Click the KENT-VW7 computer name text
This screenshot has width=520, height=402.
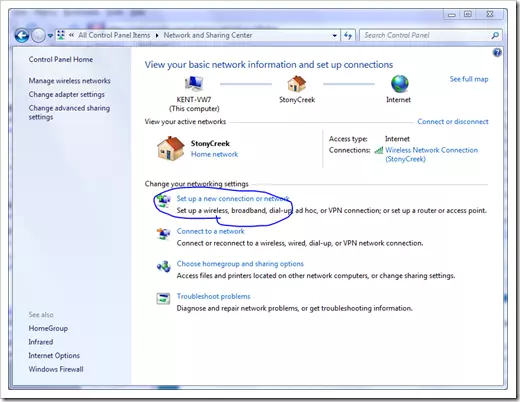coord(194,100)
